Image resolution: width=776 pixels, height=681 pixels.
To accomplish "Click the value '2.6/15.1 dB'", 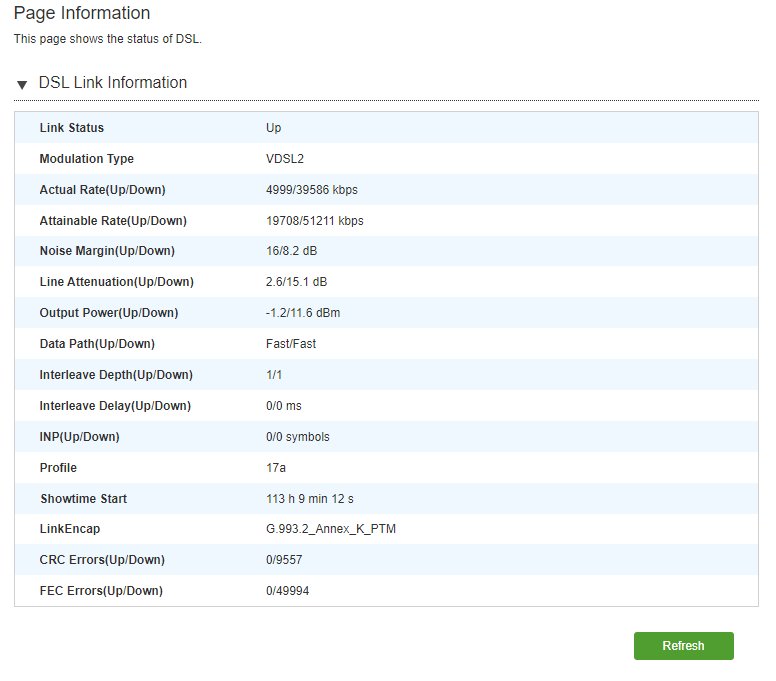I will [296, 282].
